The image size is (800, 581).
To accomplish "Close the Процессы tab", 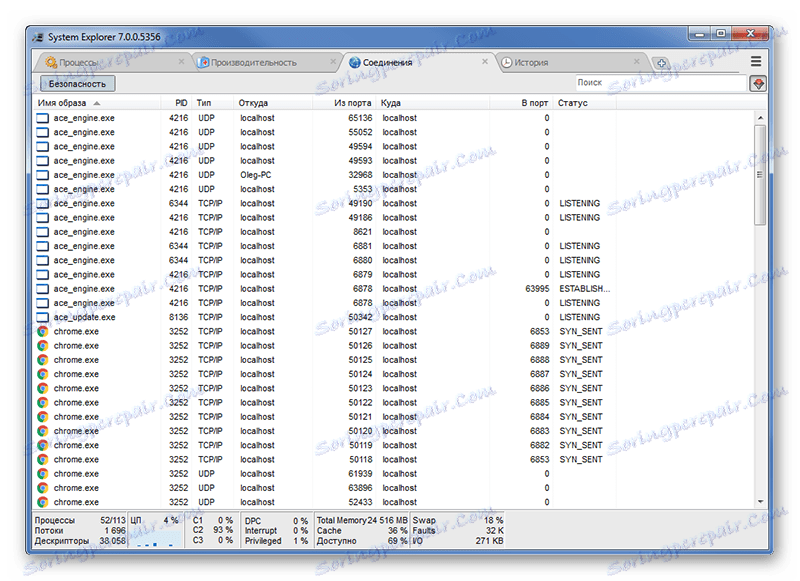I will coord(181,62).
